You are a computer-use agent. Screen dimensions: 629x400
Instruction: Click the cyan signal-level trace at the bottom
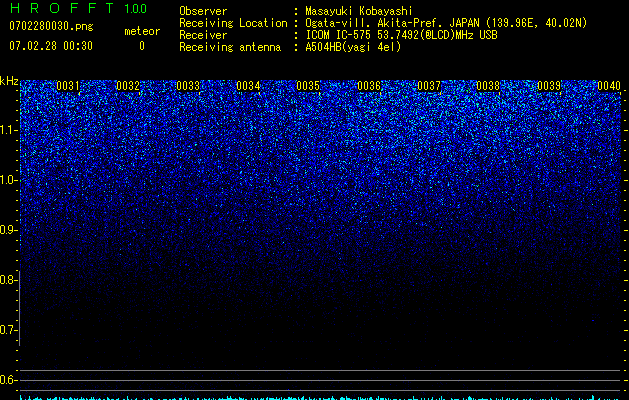coord(321,398)
